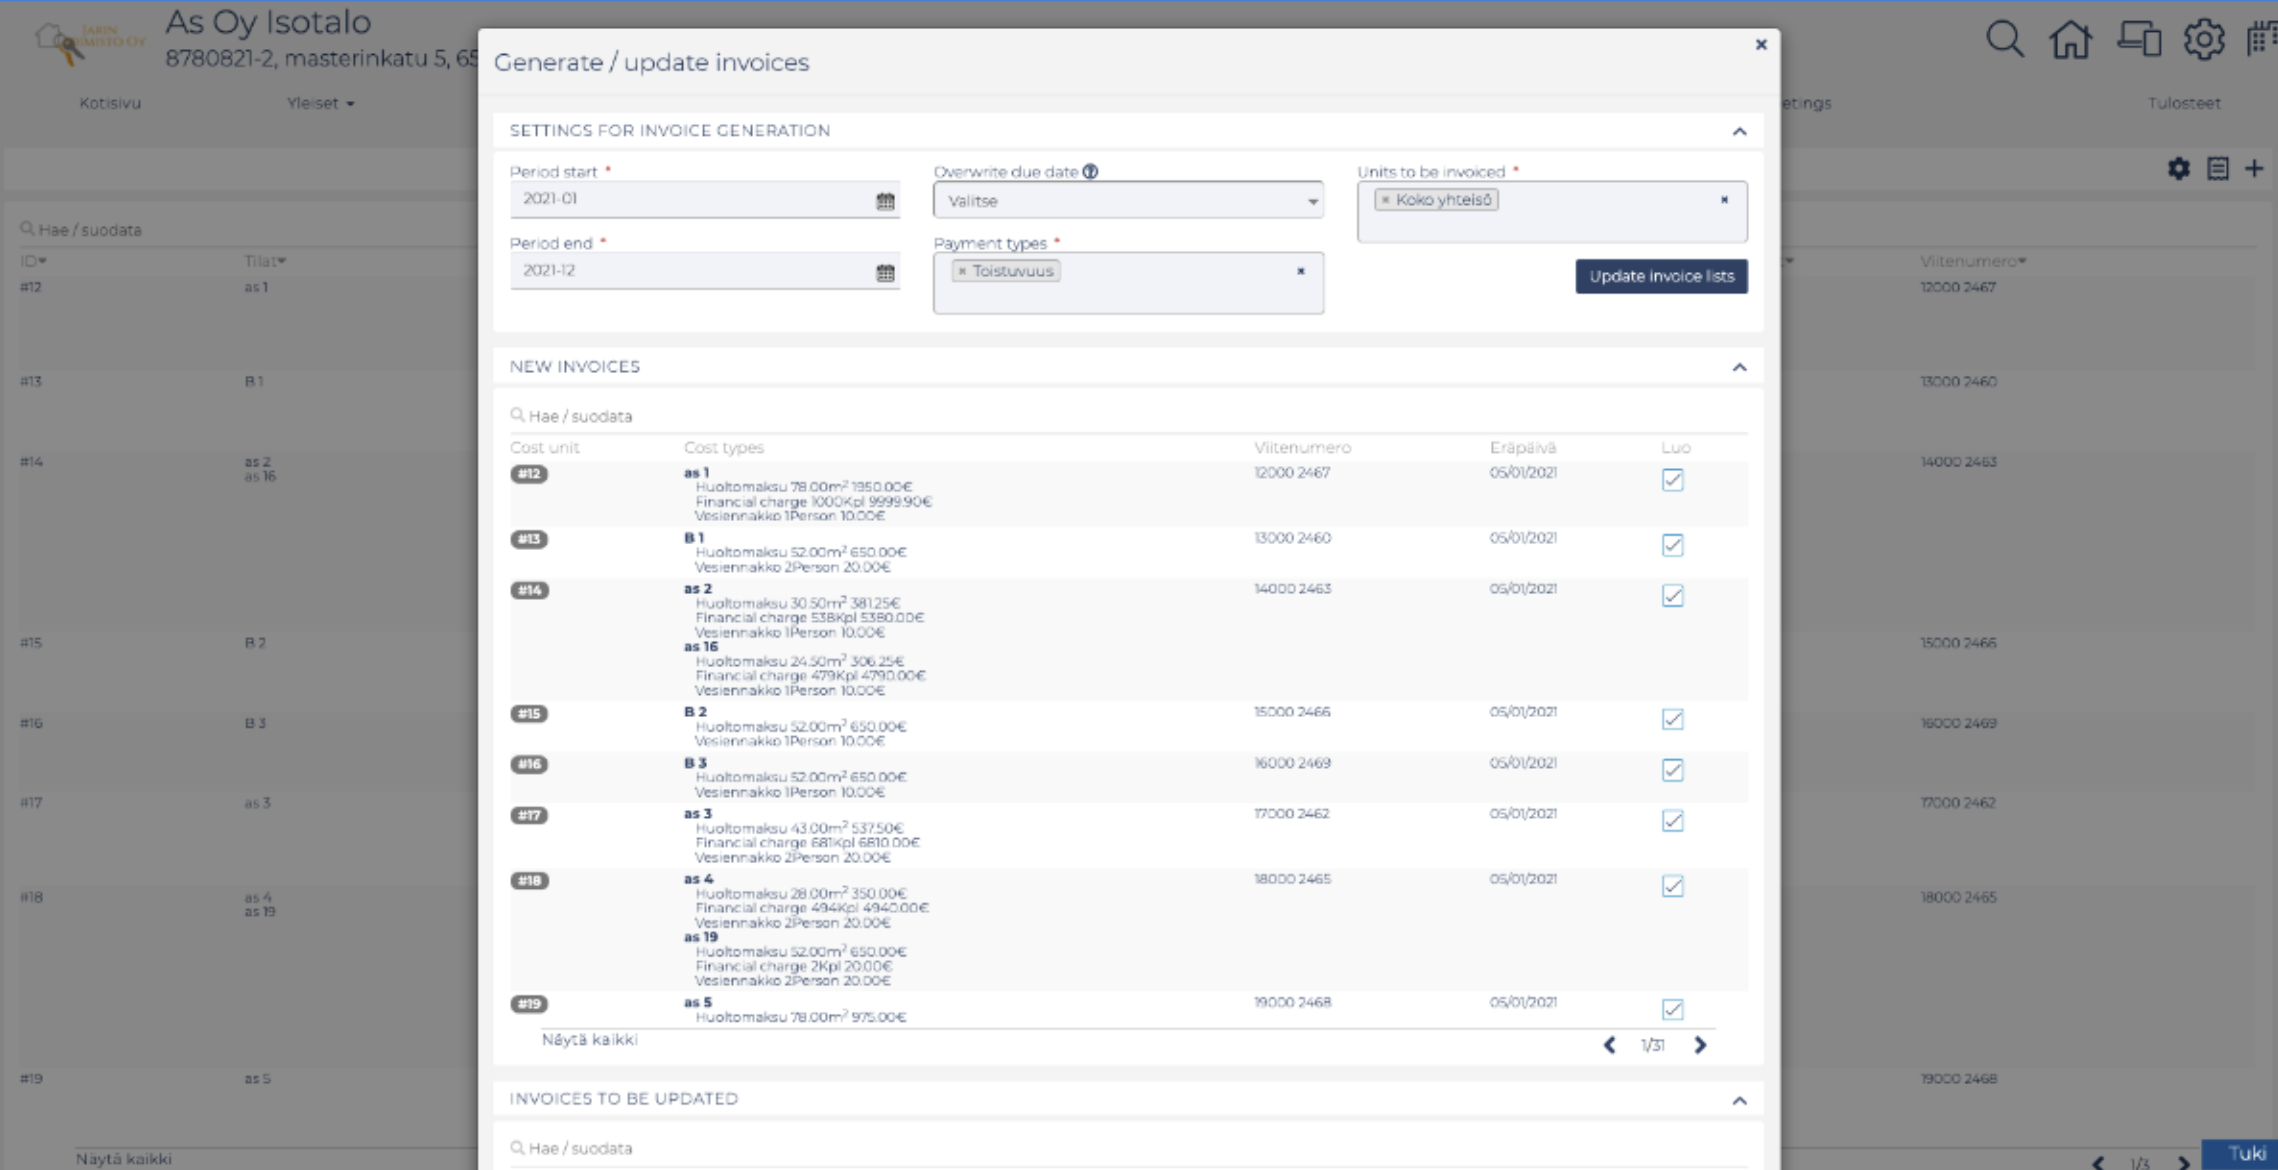Show info tooltip for Overwrite due date
This screenshot has width=2278, height=1170.
pos(1090,172)
